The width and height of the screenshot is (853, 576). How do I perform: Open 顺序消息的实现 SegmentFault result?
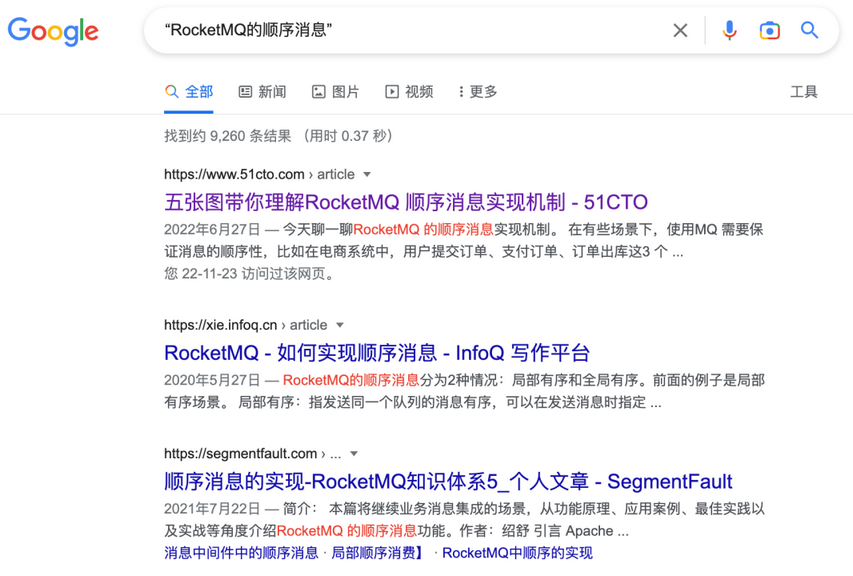(x=448, y=482)
